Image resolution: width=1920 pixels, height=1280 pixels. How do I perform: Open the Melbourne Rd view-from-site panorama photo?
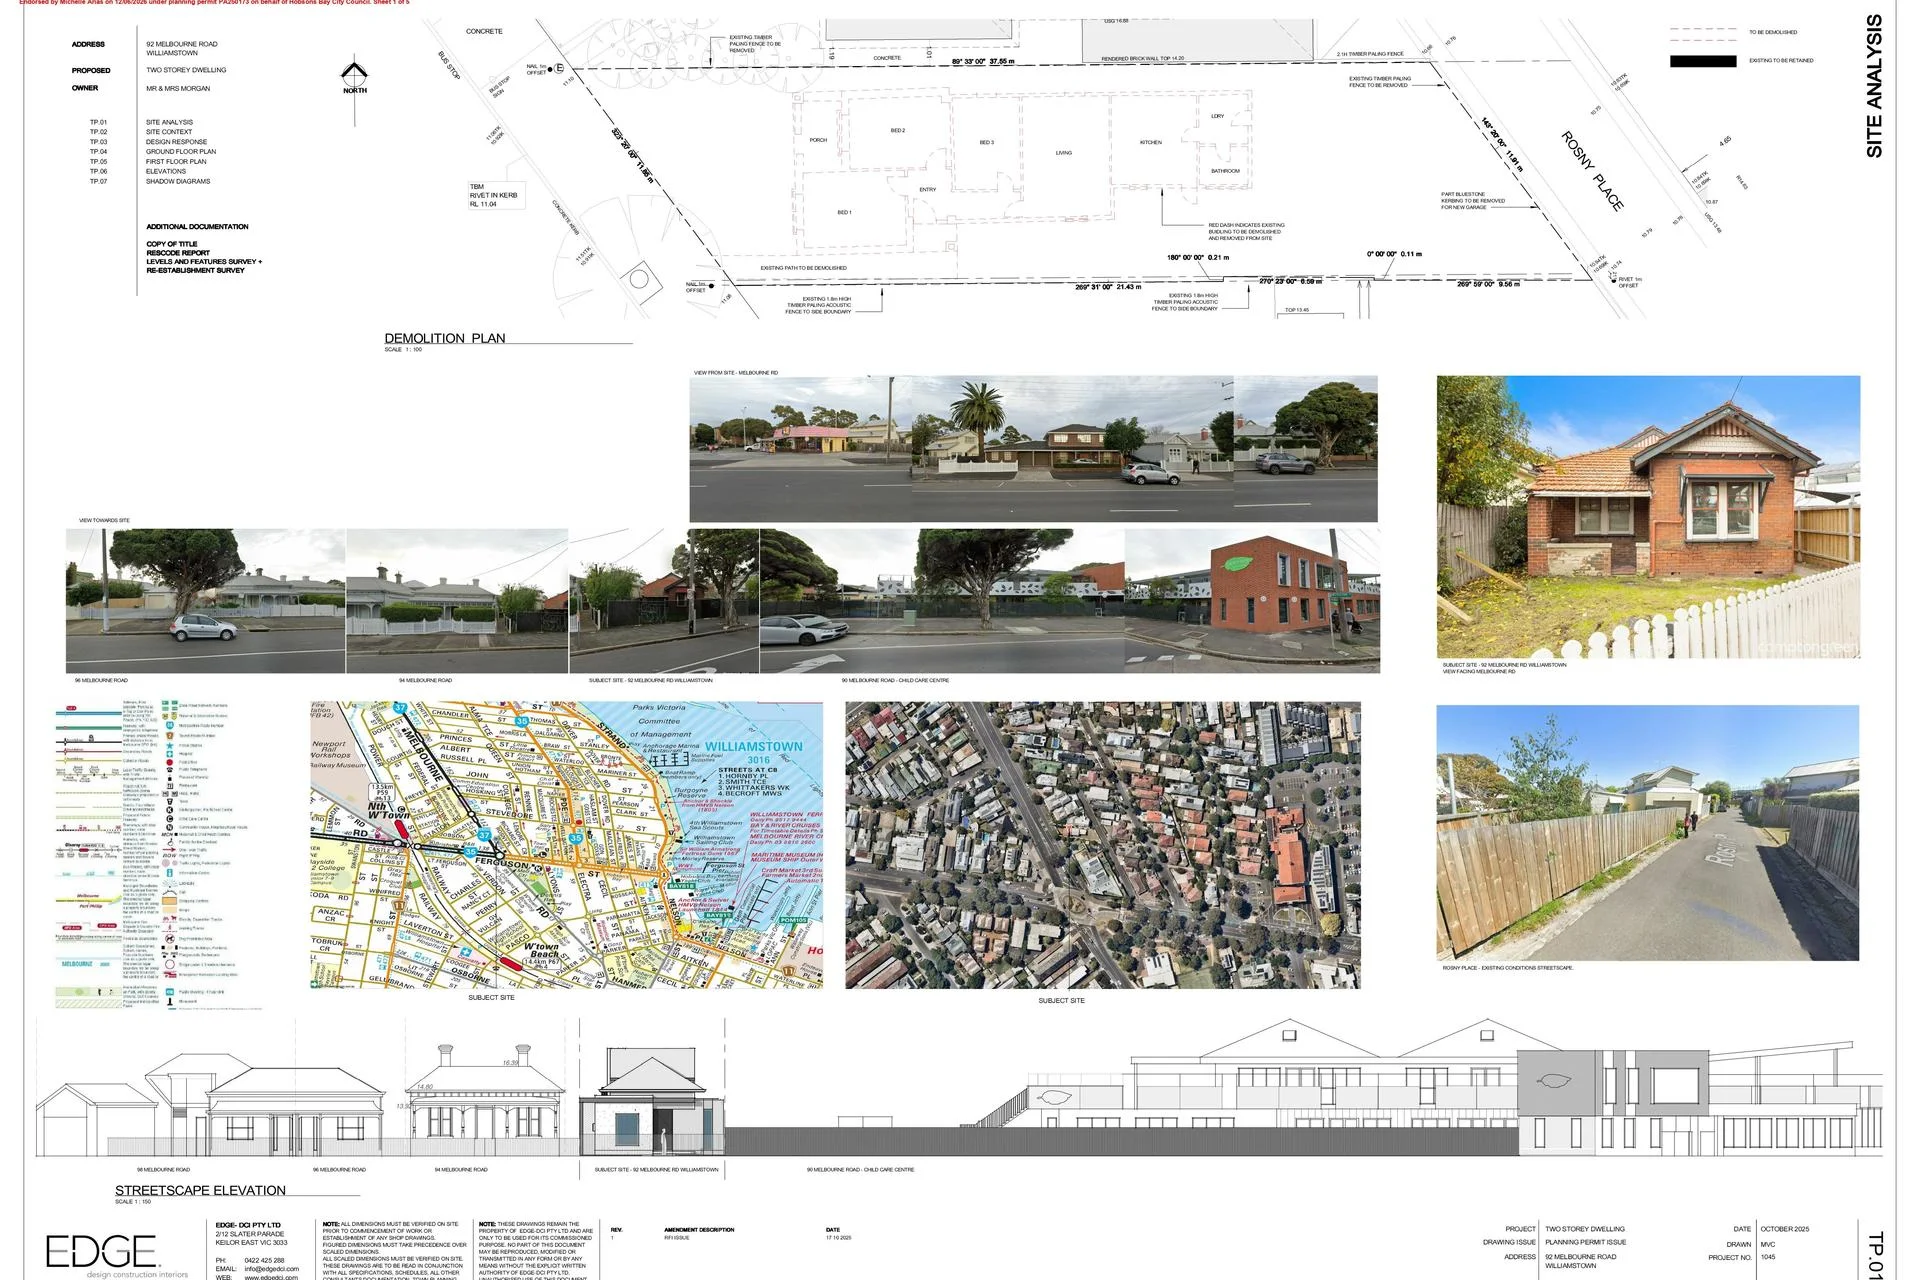click(x=1033, y=449)
